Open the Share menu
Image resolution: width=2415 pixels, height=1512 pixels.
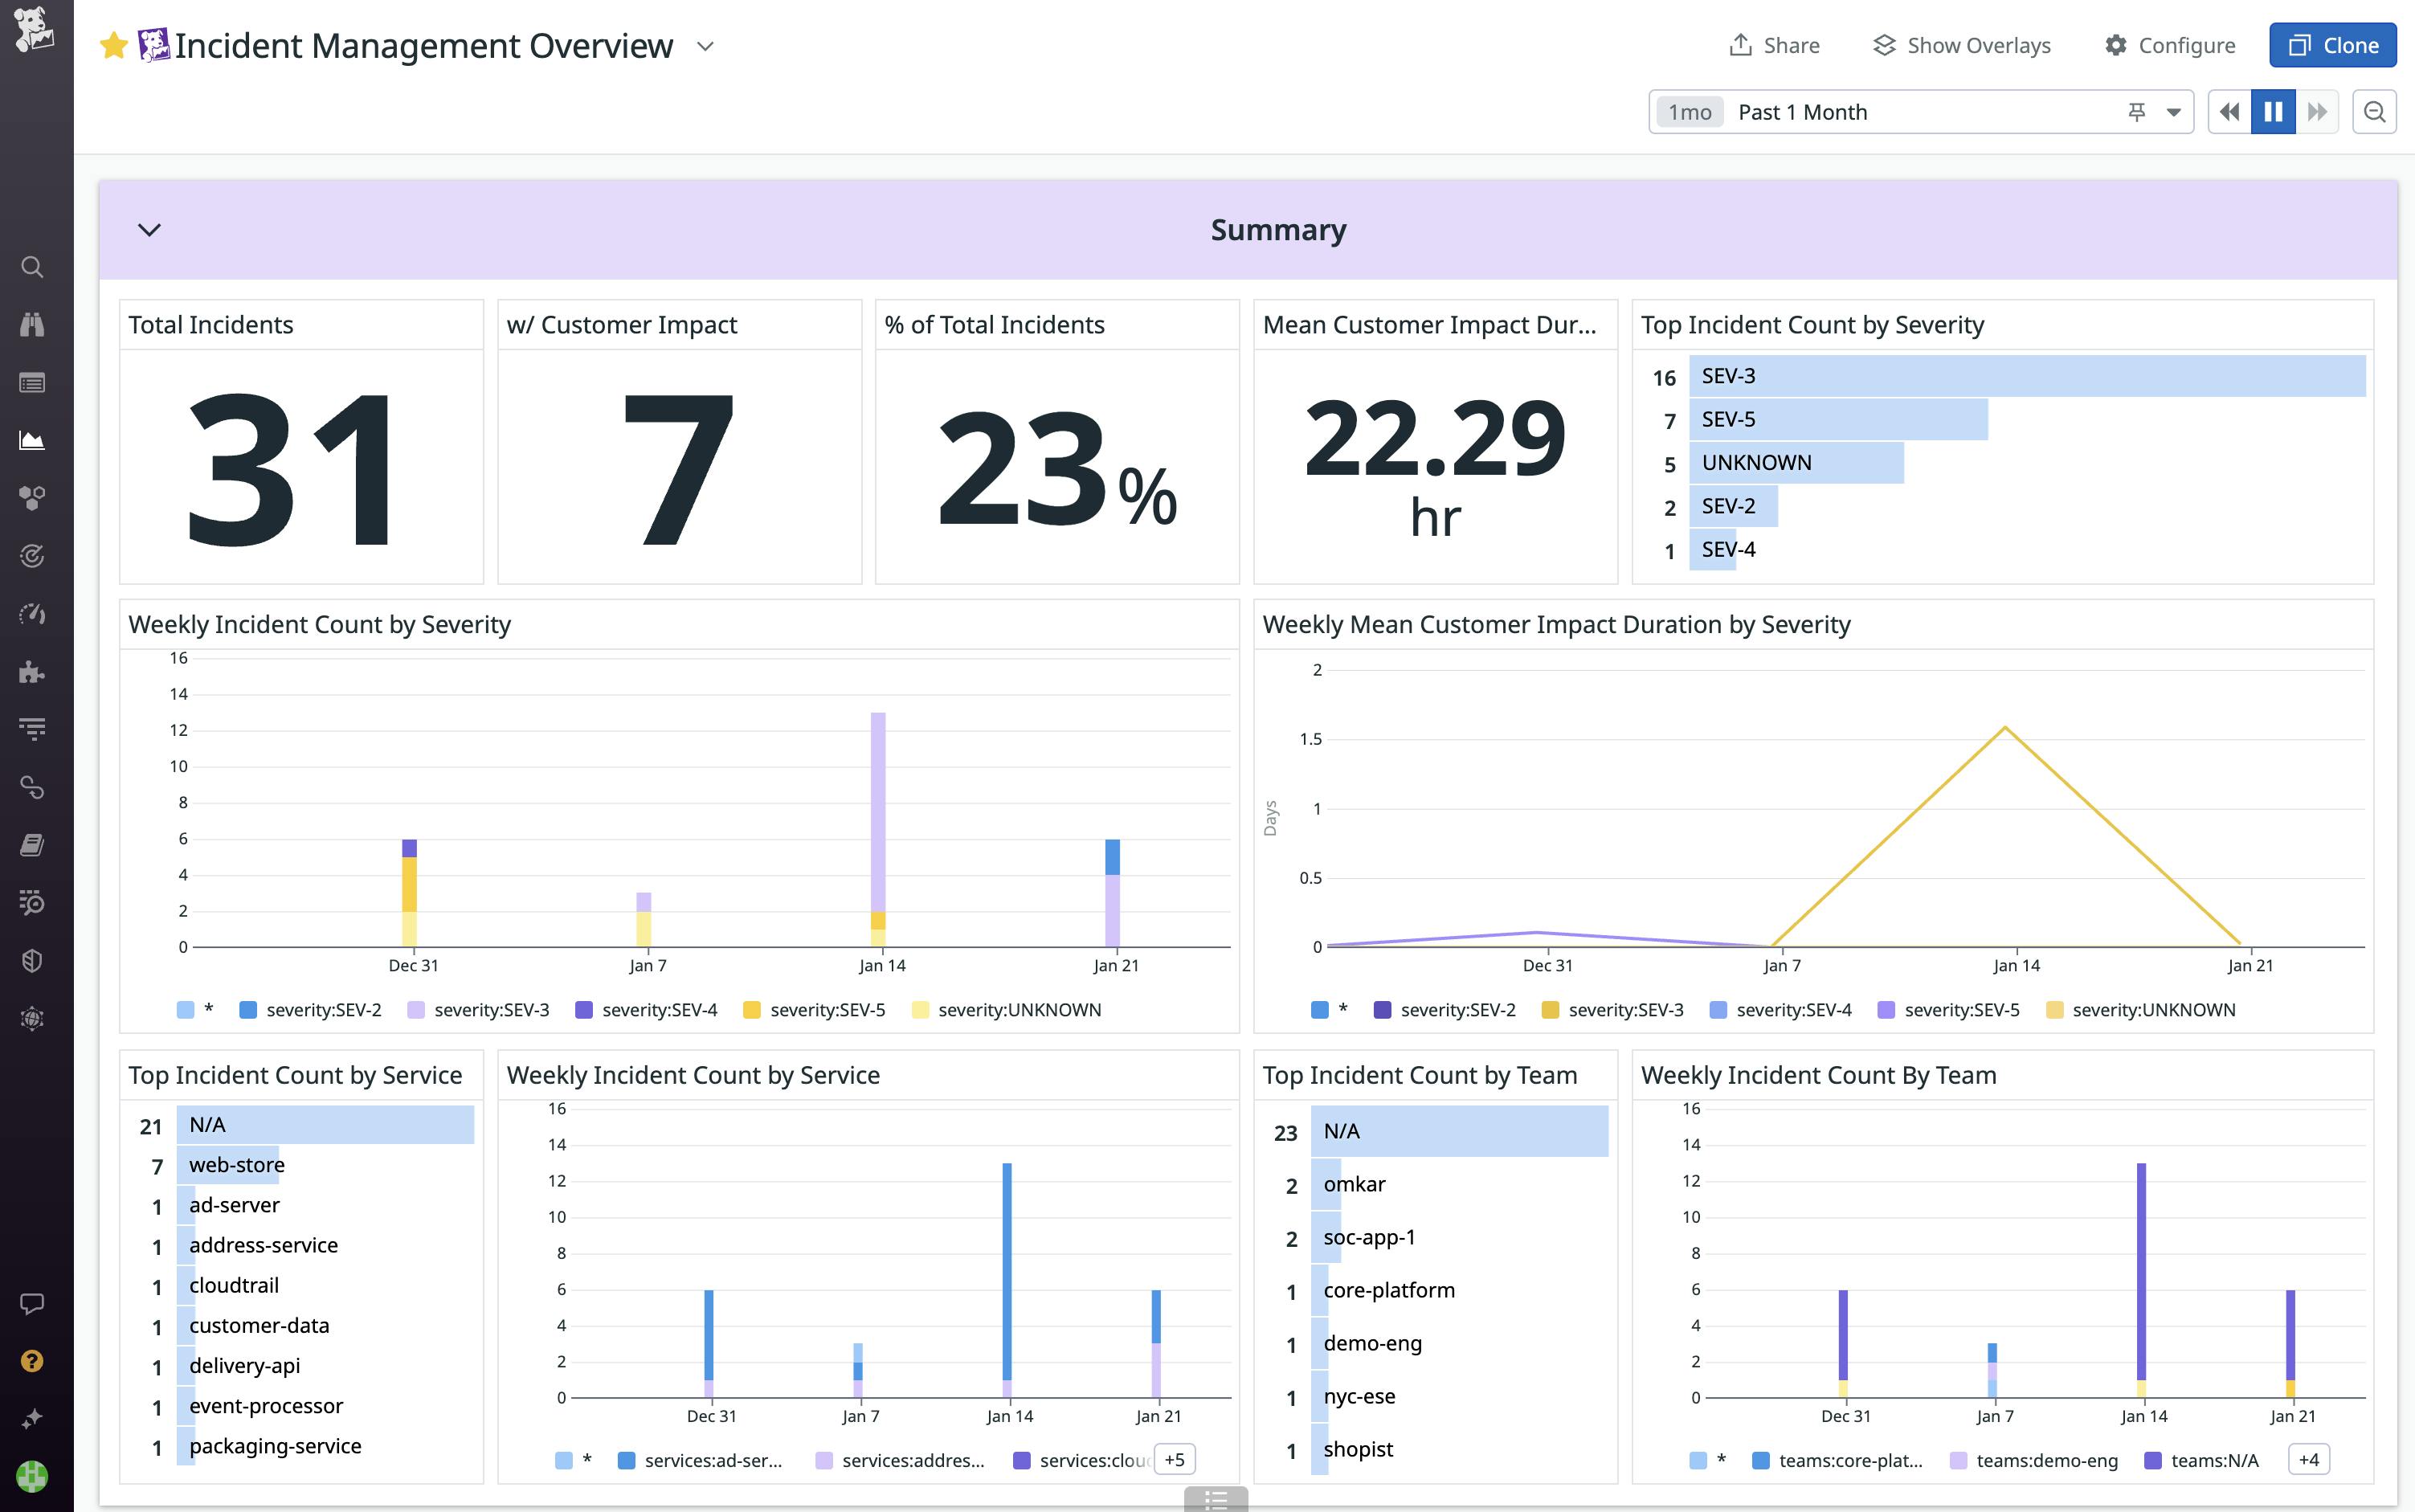pos(1775,45)
